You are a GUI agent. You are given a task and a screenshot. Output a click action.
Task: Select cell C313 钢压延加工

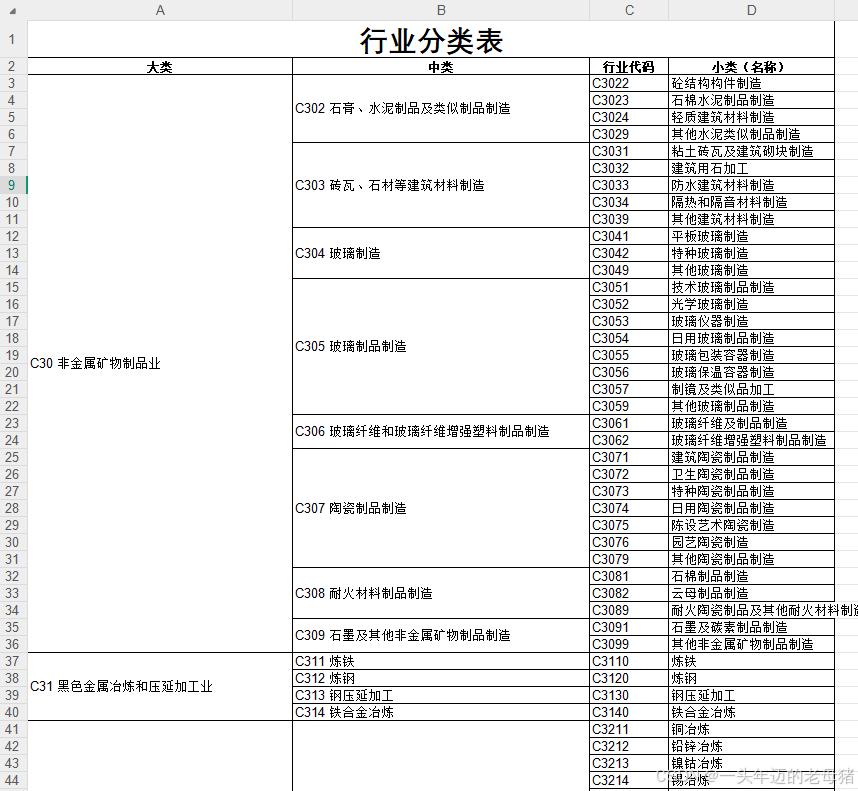pyautogui.click(x=441, y=695)
